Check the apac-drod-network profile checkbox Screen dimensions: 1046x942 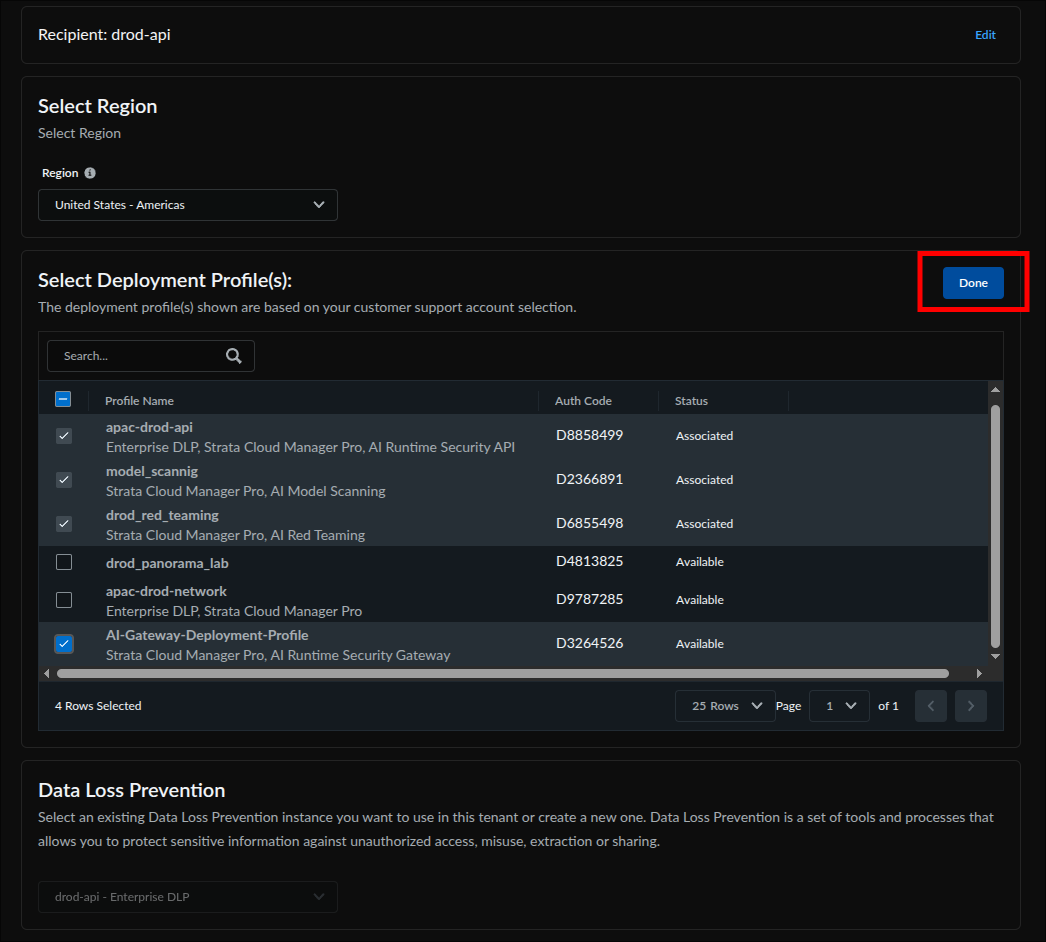click(x=64, y=600)
